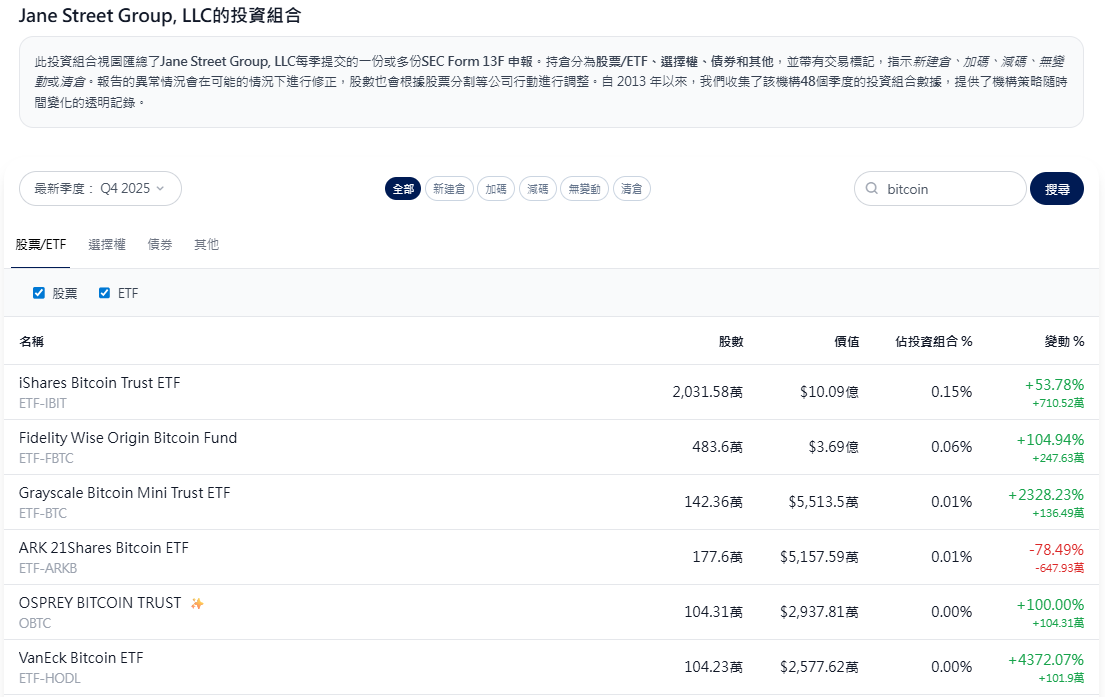This screenshot has width=1105, height=697.
Task: Click the sparkle icon beside OSPREY BITCOIN TRUST
Action: click(197, 603)
